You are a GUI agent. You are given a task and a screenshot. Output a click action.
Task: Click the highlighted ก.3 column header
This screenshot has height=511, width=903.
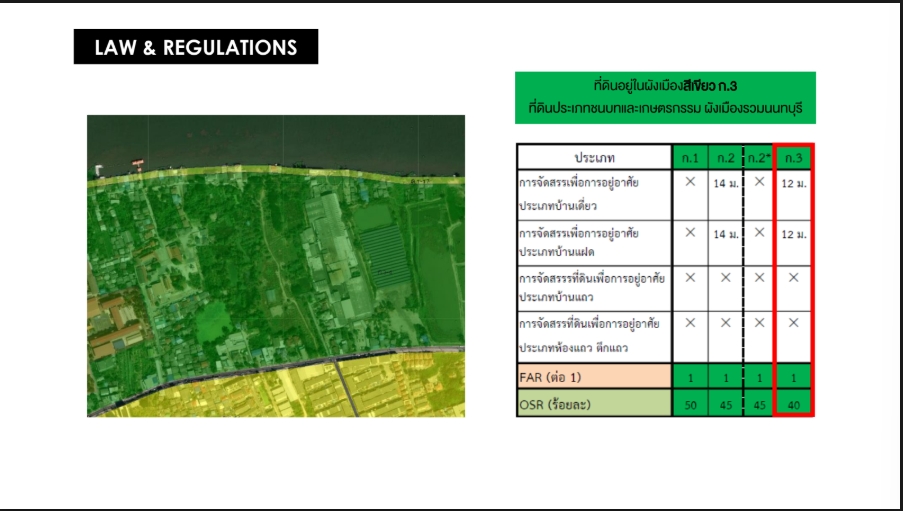point(794,158)
